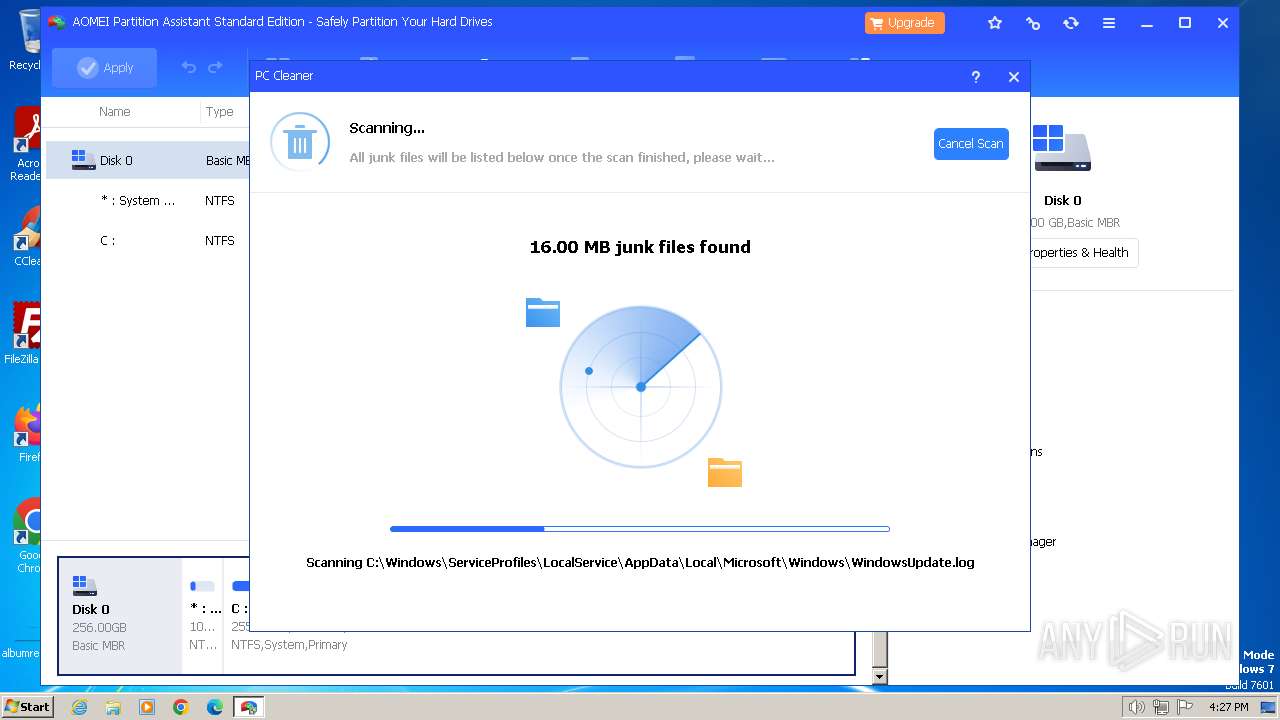Open the Windows Start menu
The width and height of the screenshot is (1280, 720).
point(27,706)
